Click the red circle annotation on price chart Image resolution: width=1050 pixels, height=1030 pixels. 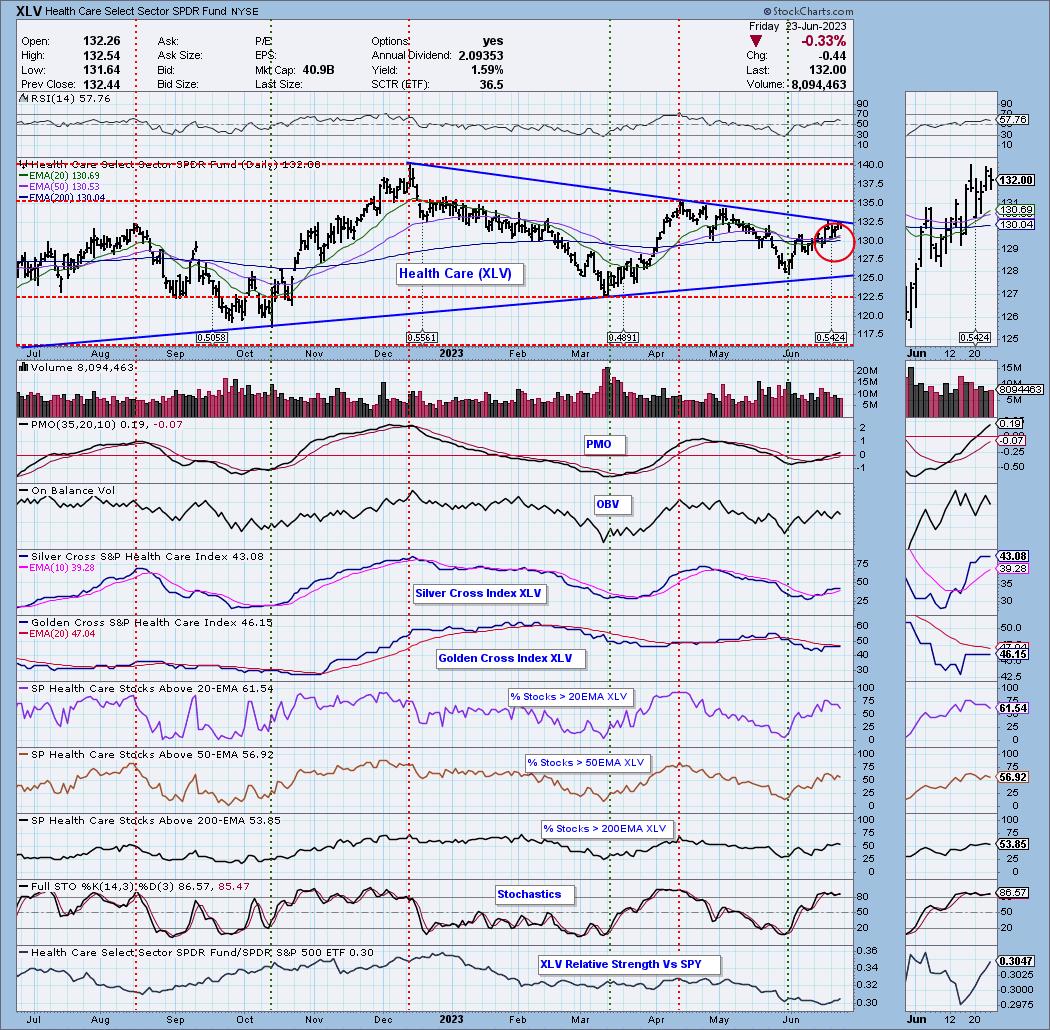point(834,242)
